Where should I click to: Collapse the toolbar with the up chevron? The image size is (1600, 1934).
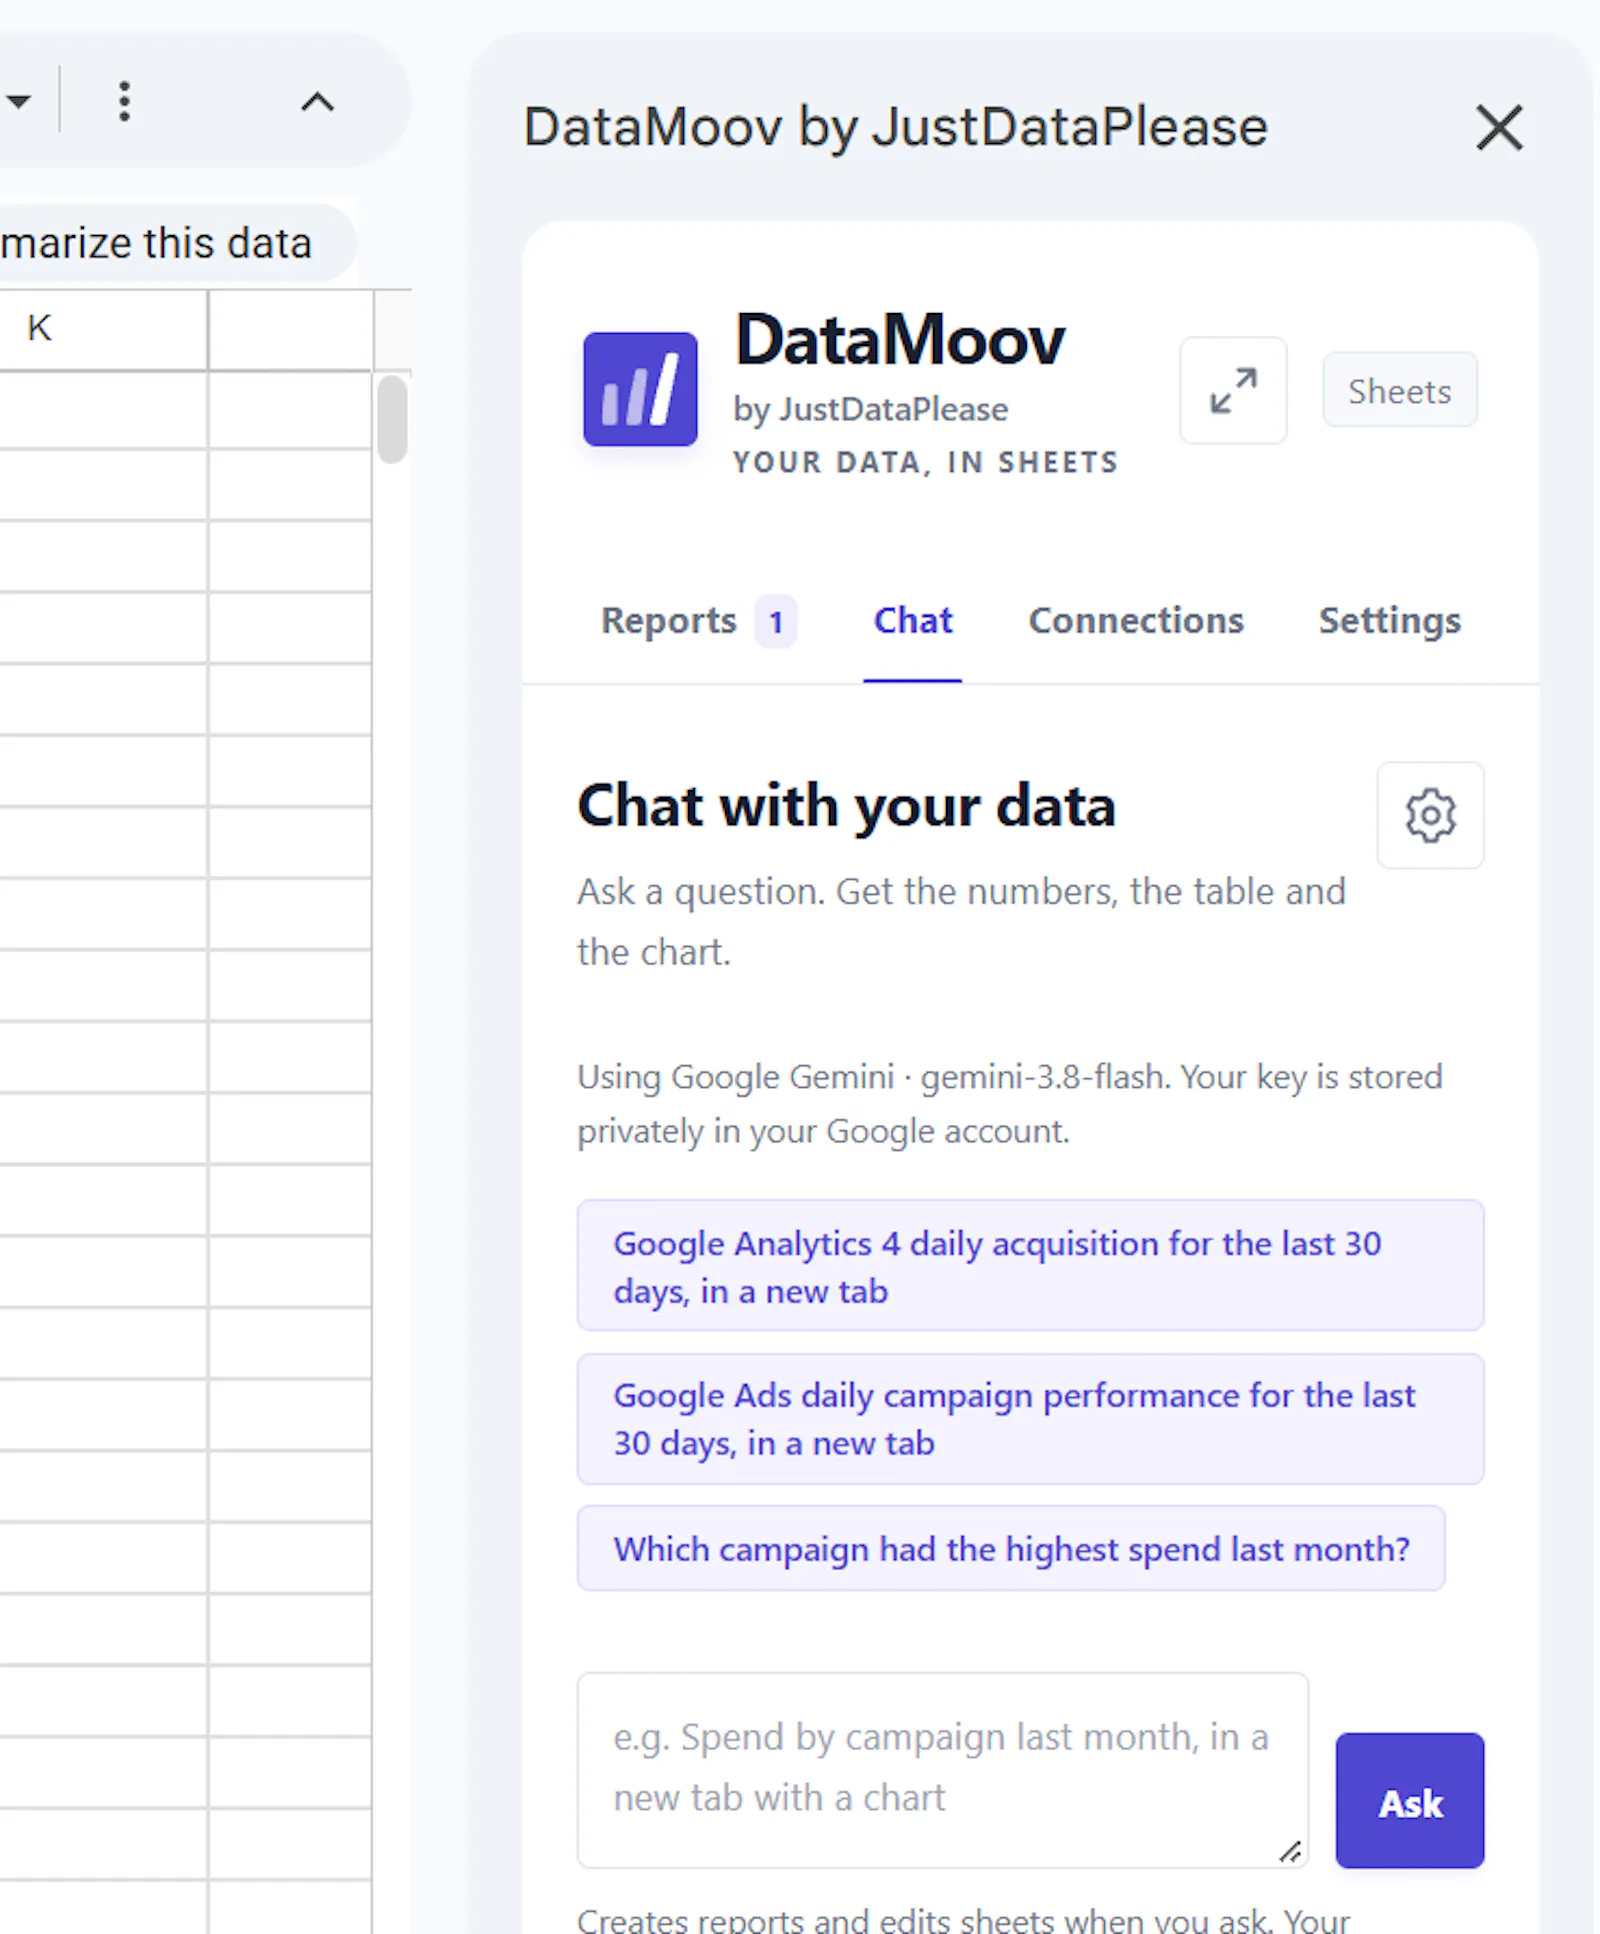(317, 101)
